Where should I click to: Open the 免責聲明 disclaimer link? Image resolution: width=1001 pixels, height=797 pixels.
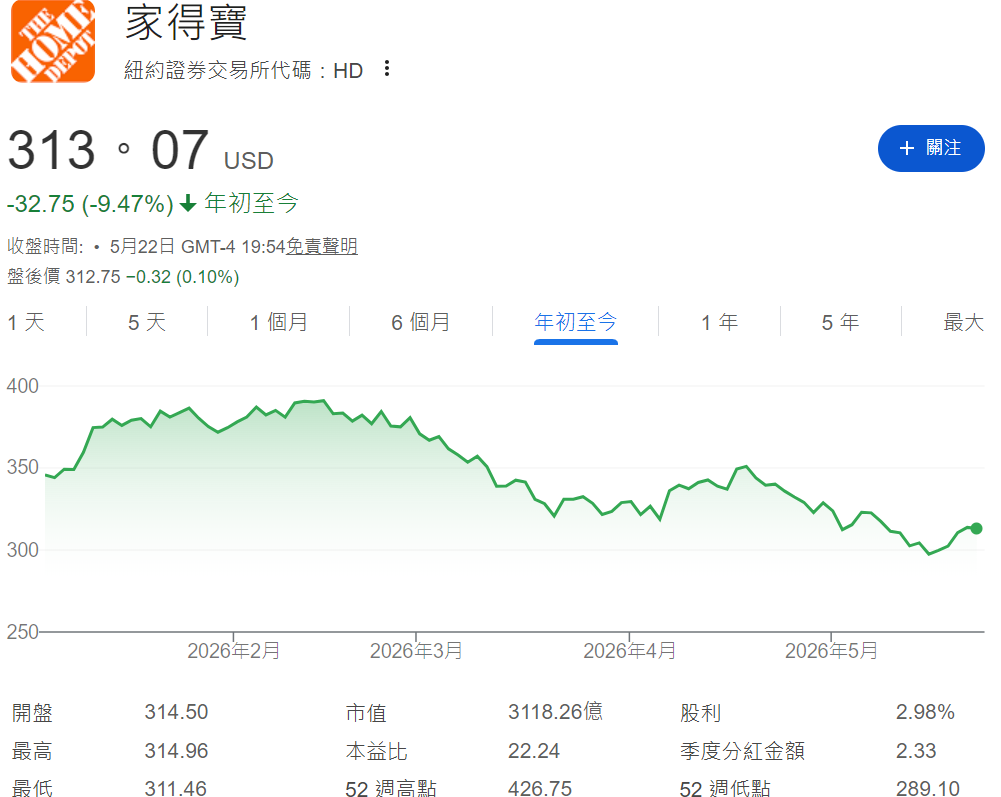322,247
